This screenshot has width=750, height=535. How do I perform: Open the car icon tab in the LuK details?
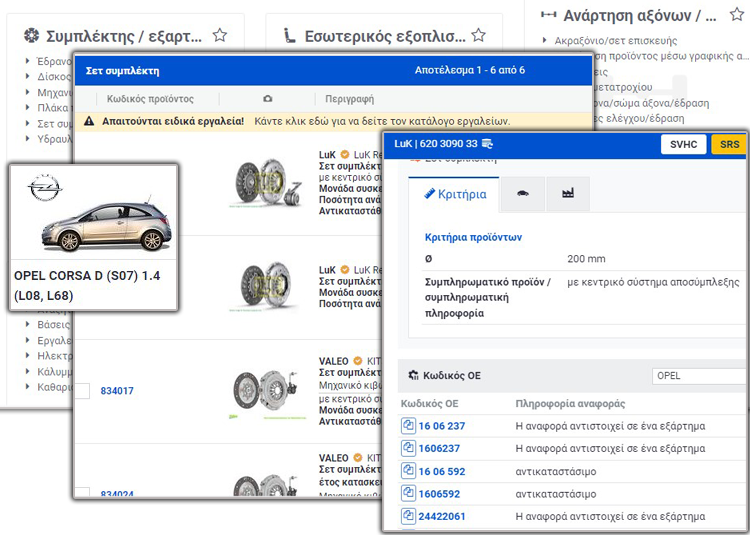tap(522, 194)
